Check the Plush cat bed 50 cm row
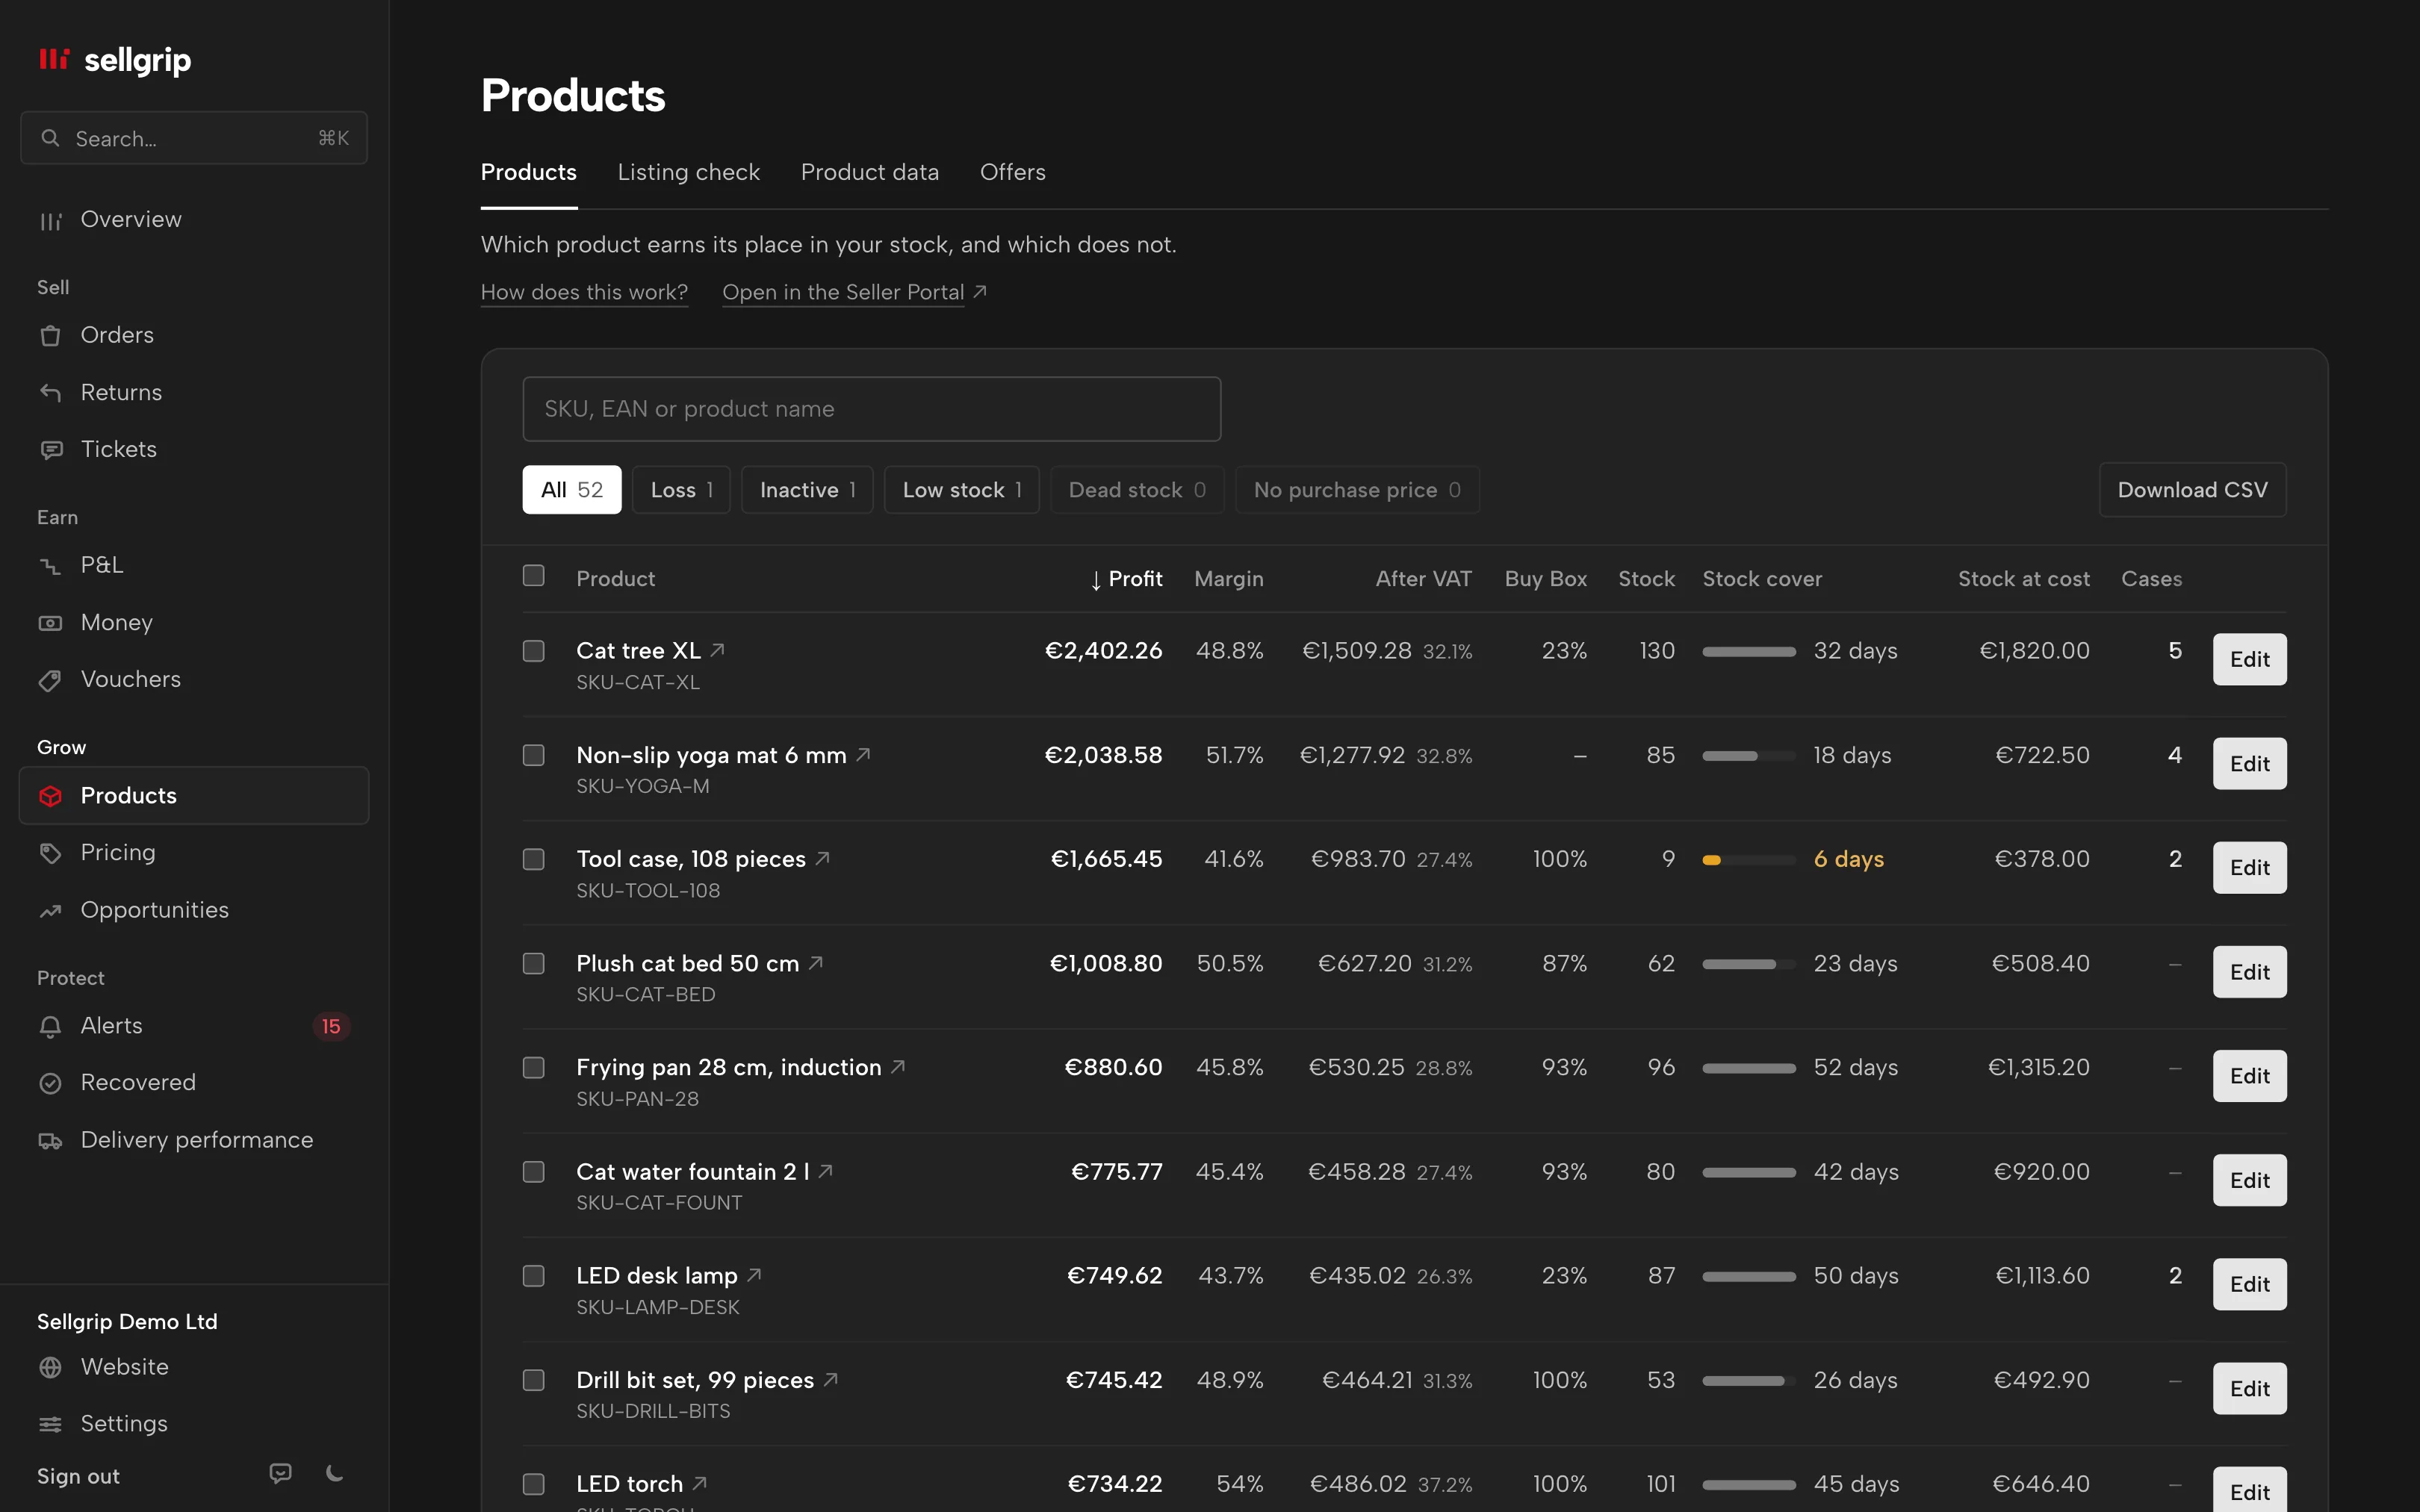 tap(534, 963)
